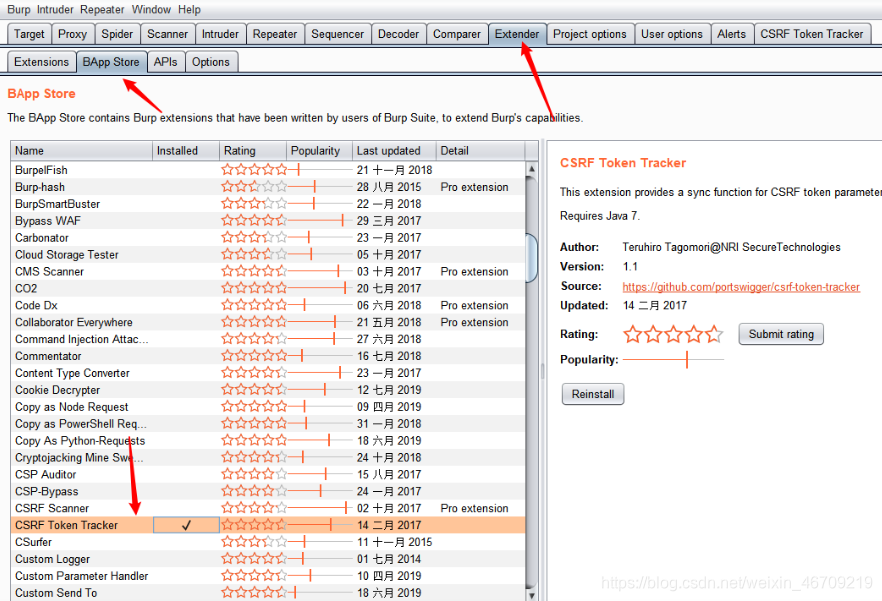
Task: Select the BurpSmartBuster extension row
Action: tap(268, 204)
